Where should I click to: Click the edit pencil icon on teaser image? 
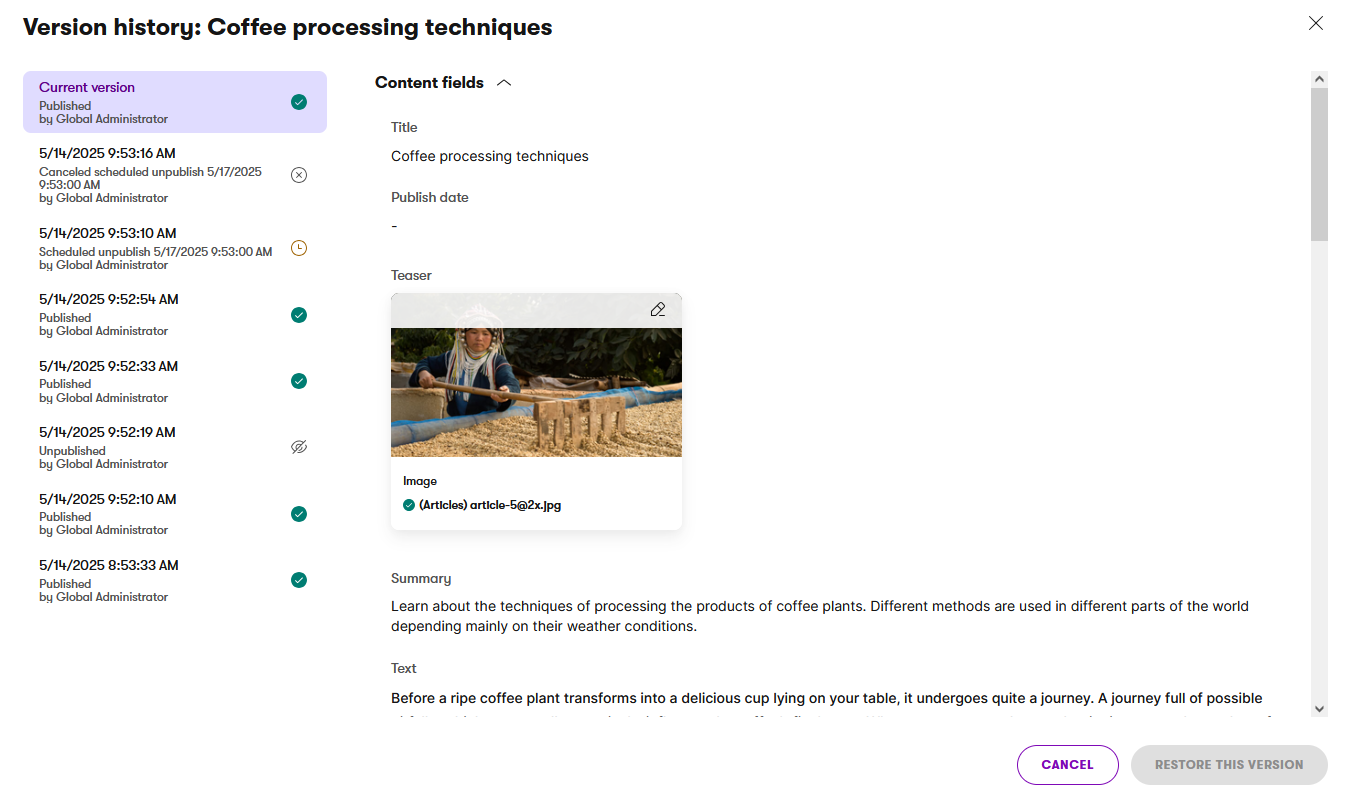[657, 310]
